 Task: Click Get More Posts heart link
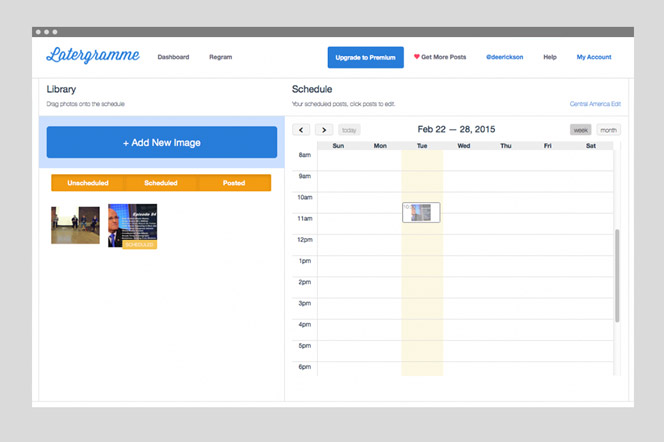click(x=440, y=57)
